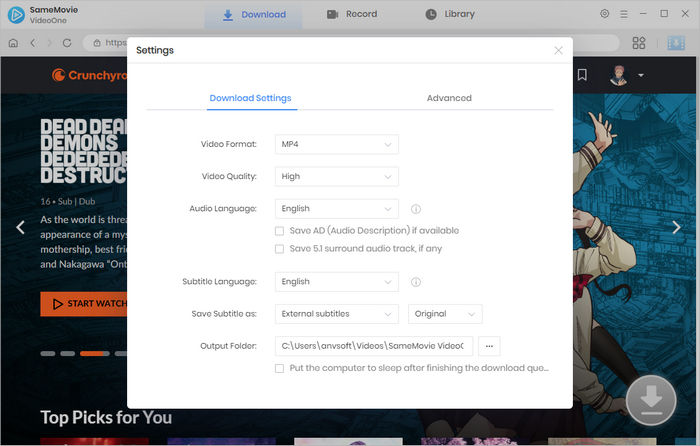The height and width of the screenshot is (446, 700).
Task: Click info icon beside Subtitle Language
Action: click(x=415, y=282)
